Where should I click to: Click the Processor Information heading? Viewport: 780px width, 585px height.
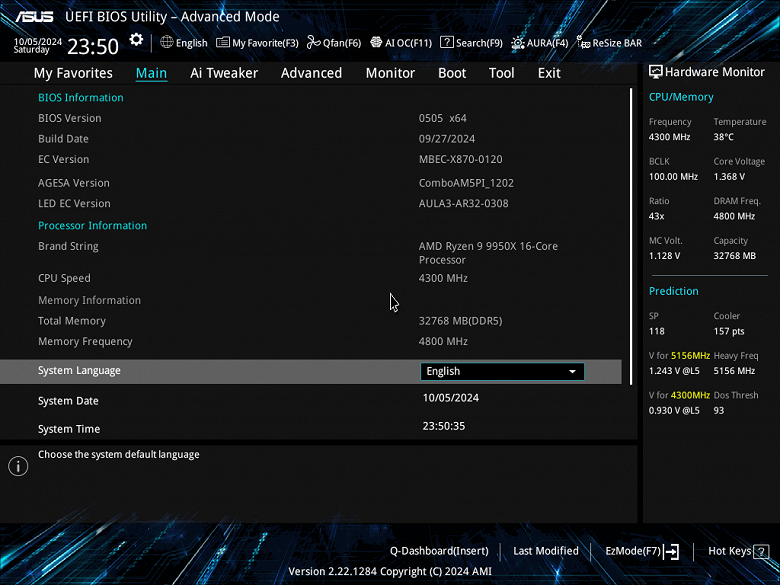click(x=93, y=225)
